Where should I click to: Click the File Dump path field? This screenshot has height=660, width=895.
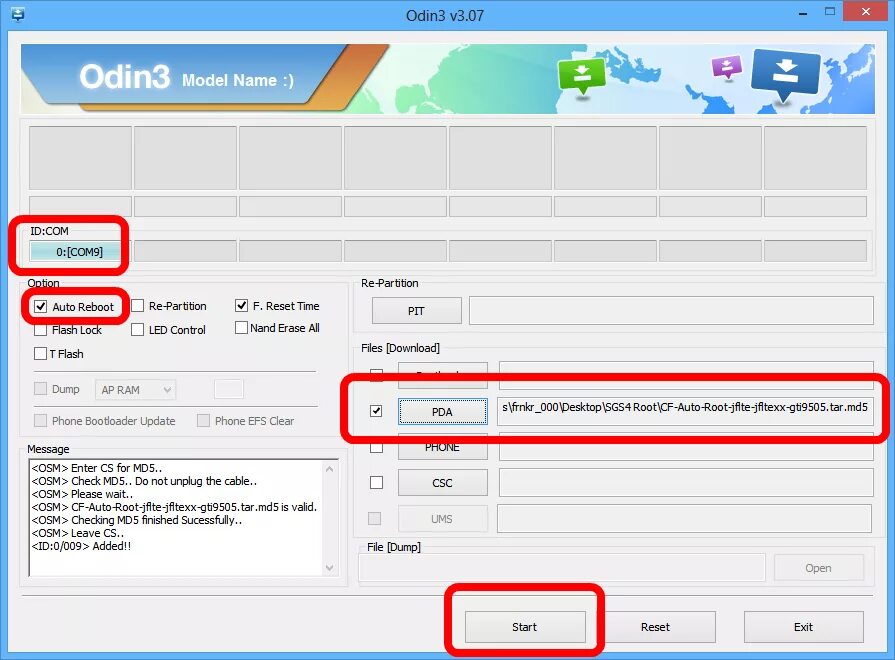(562, 568)
